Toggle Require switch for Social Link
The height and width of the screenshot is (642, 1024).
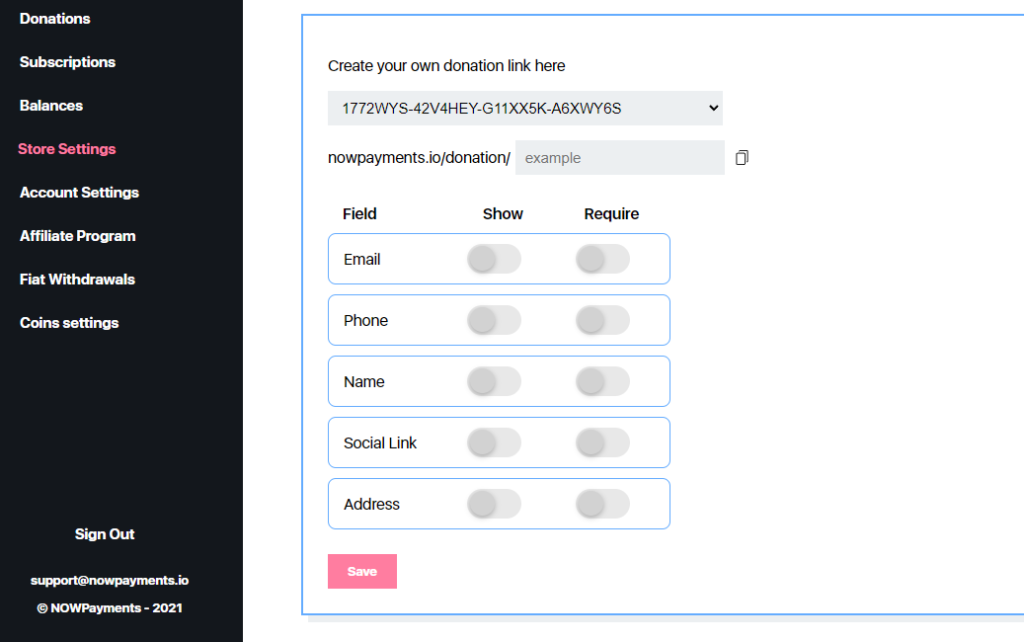(x=603, y=443)
